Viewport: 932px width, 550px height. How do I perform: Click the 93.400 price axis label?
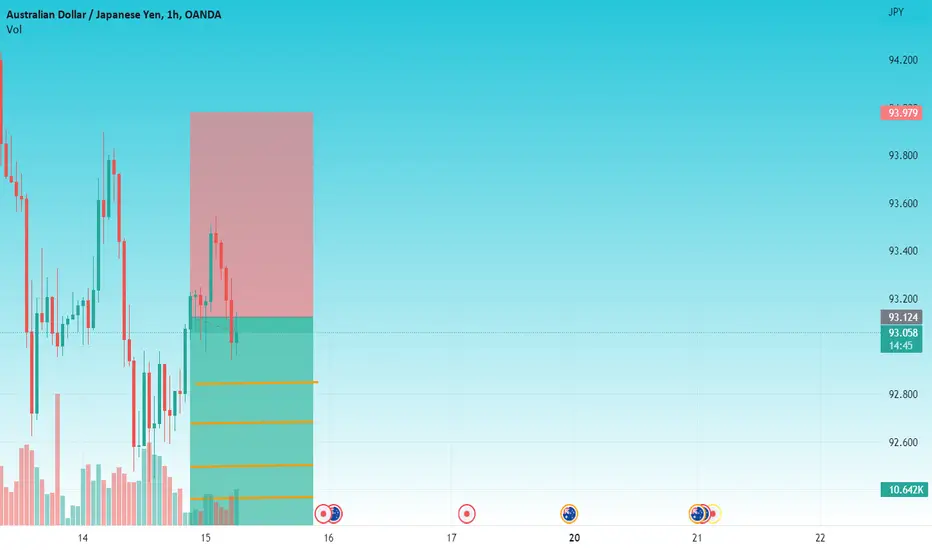click(903, 251)
